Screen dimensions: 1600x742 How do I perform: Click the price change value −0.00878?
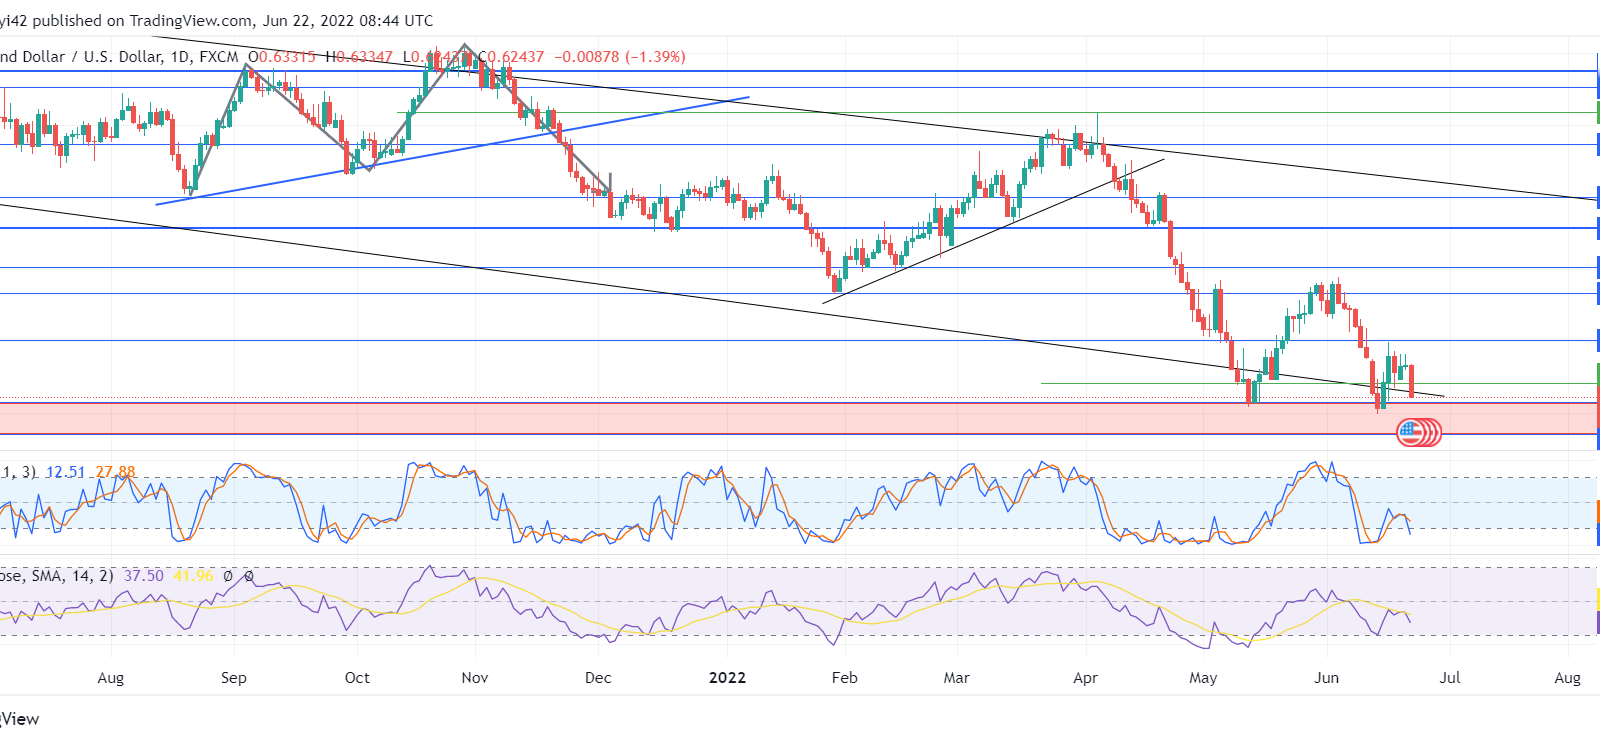pyautogui.click(x=586, y=57)
